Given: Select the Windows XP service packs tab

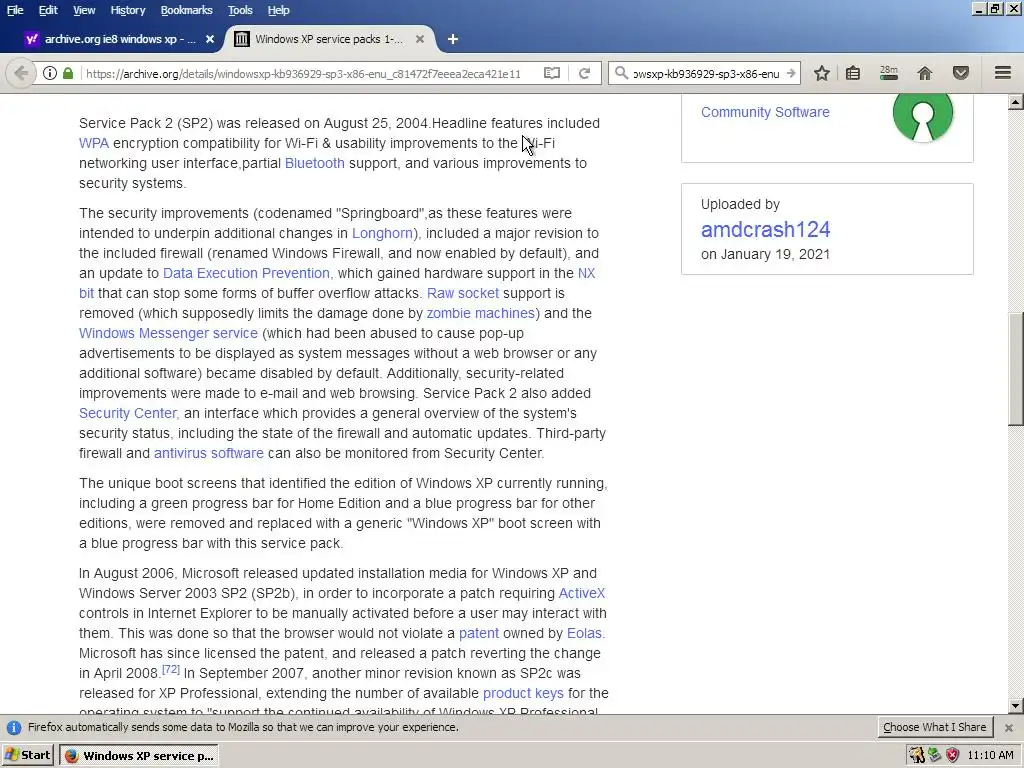Looking at the screenshot, I should coord(328,39).
